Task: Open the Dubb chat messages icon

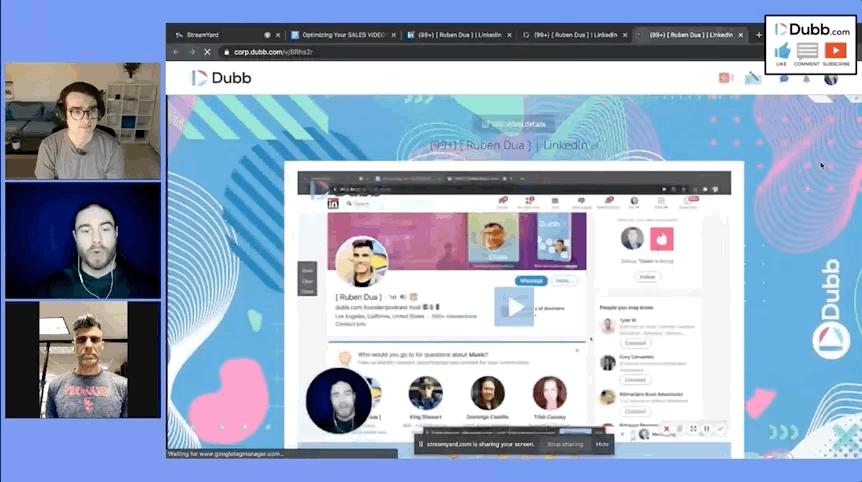Action: (784, 79)
